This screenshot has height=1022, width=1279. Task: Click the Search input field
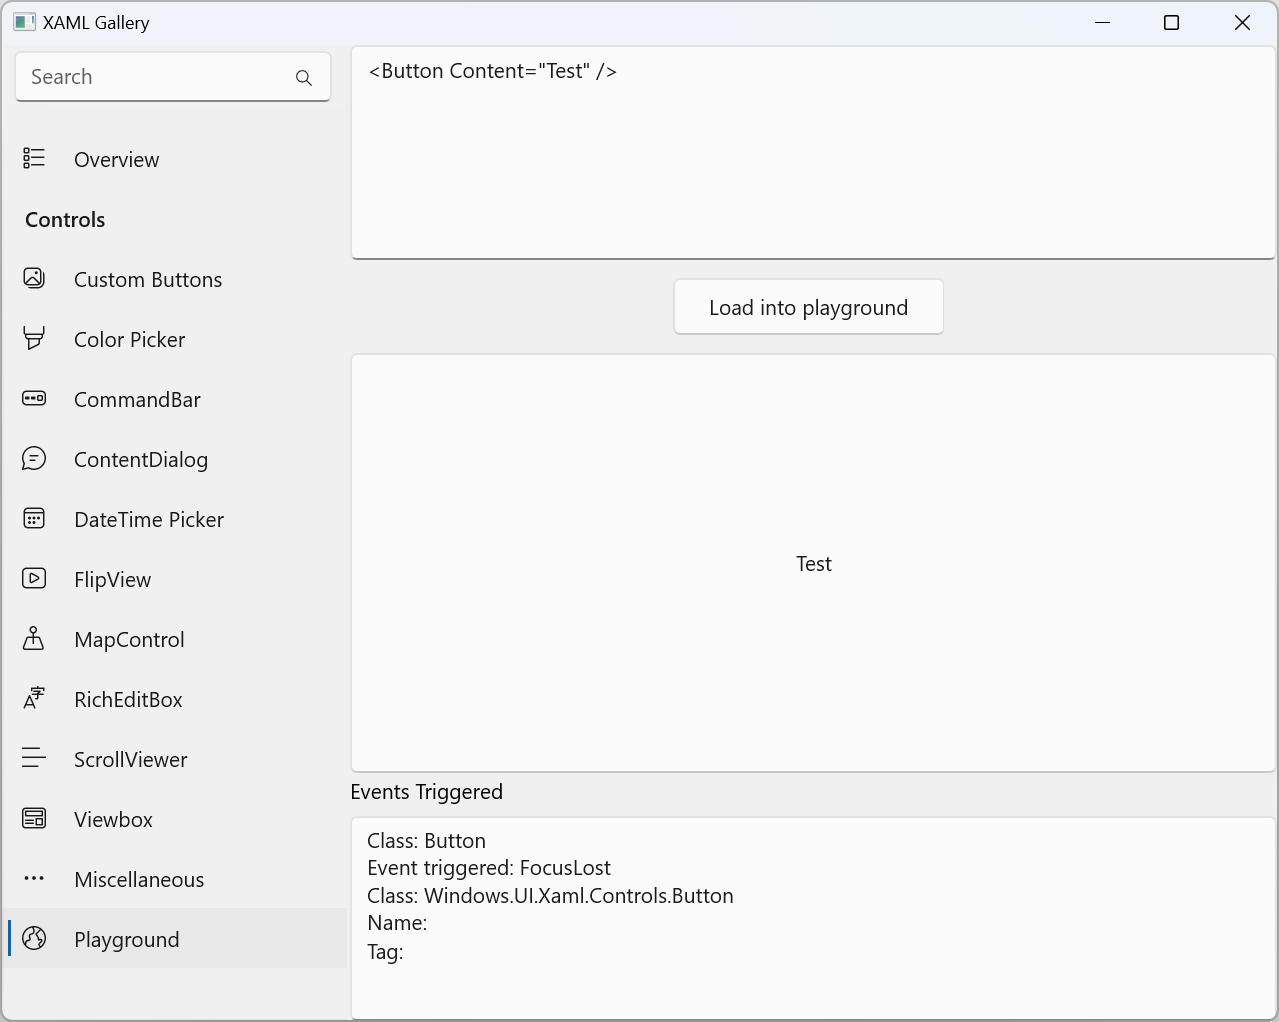[150, 77]
